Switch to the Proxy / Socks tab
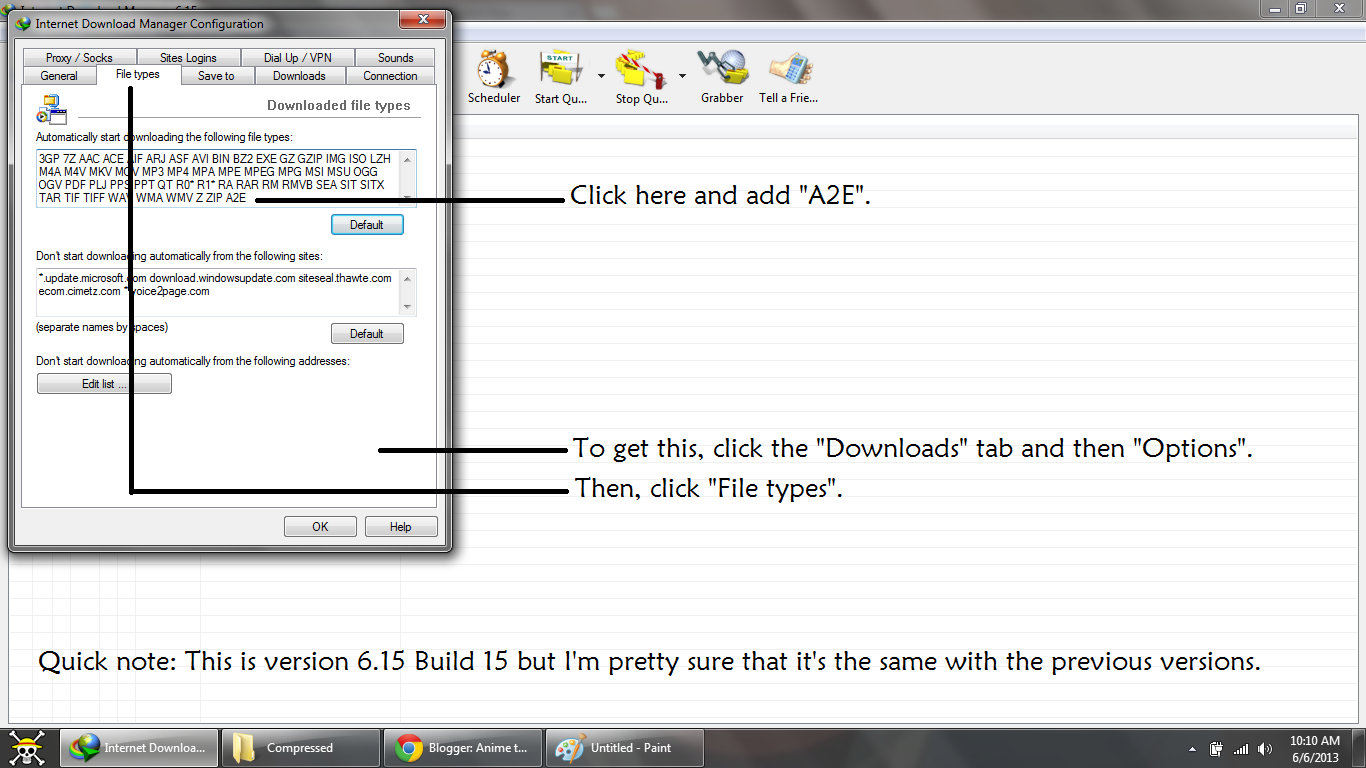Image resolution: width=1366 pixels, height=768 pixels. pos(79,58)
